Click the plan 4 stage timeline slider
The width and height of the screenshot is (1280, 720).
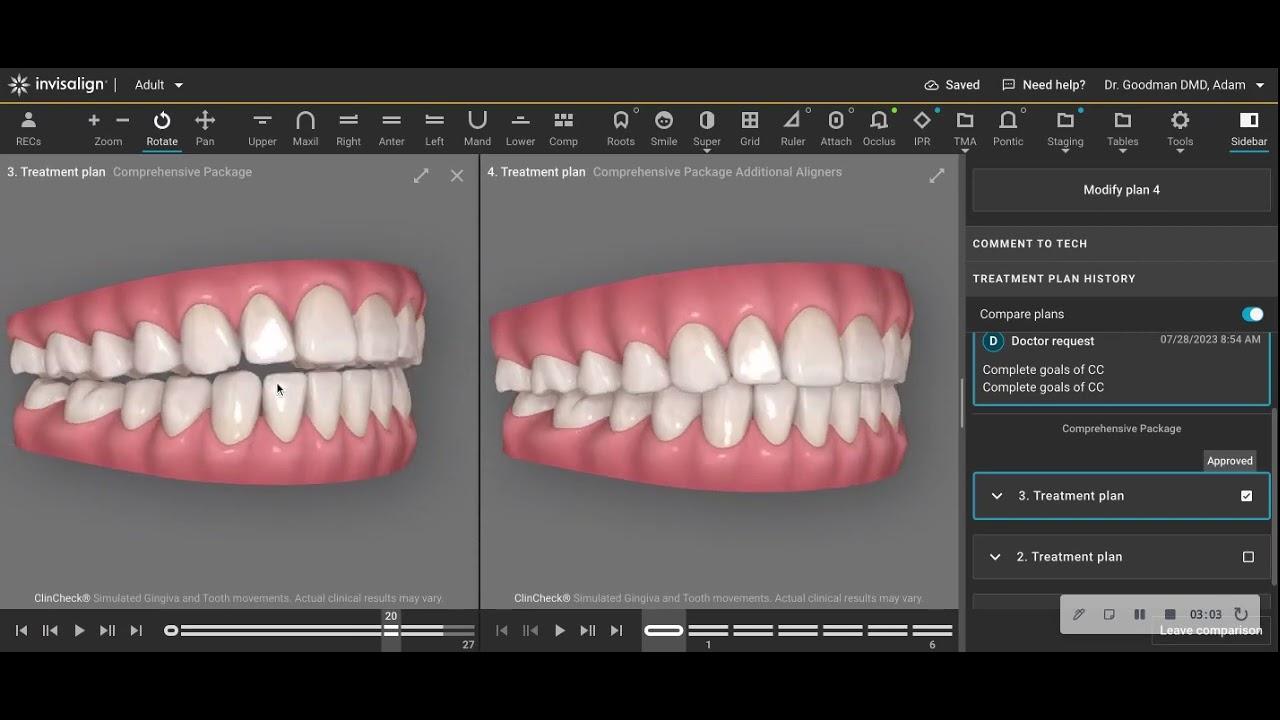798,631
